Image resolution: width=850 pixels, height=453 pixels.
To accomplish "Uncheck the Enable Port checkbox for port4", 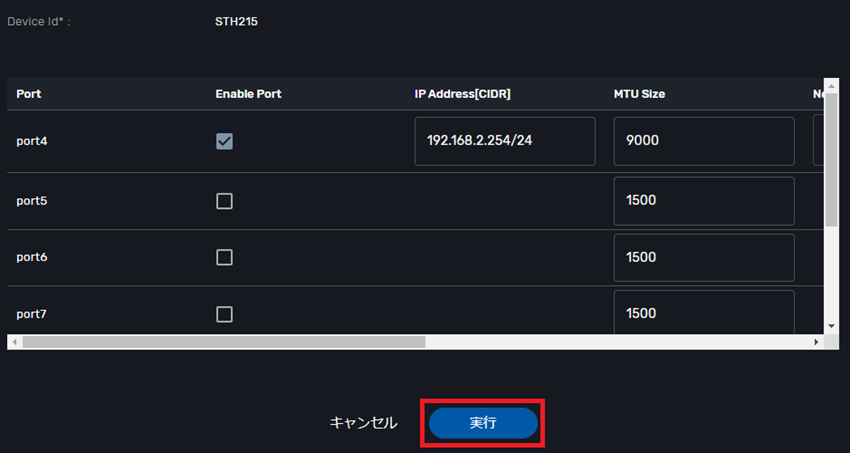I will click(x=225, y=141).
